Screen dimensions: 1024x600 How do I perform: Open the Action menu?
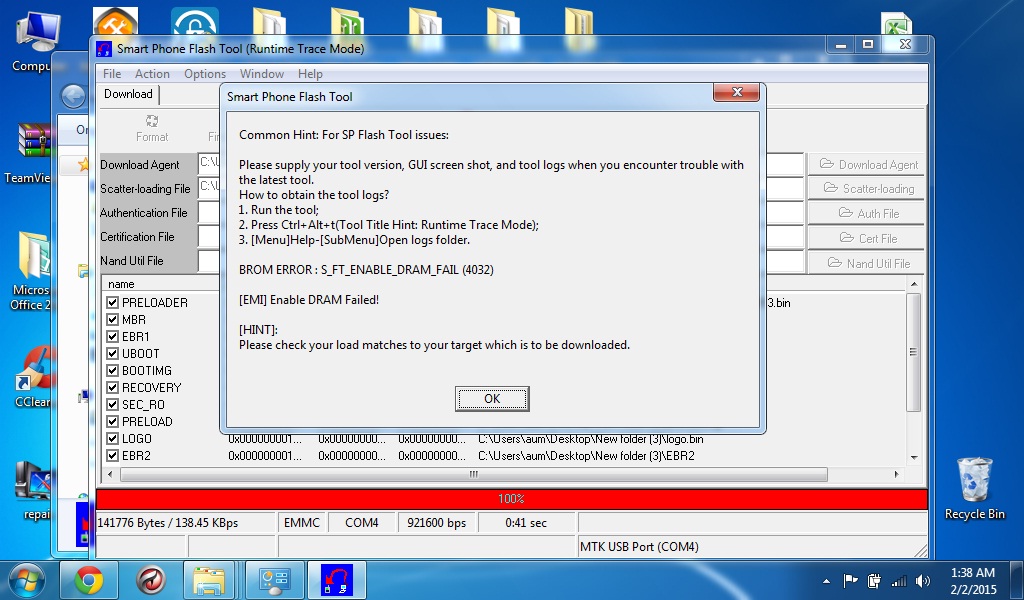click(152, 74)
